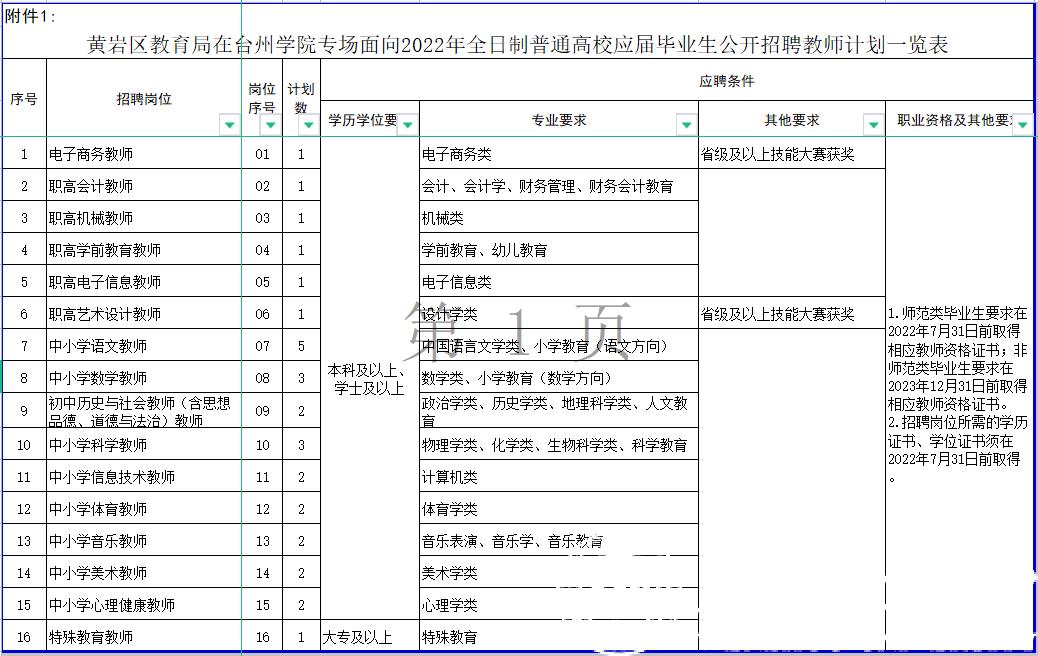
Task: Select the cell 职高电子信息教师
Action: [x=144, y=282]
